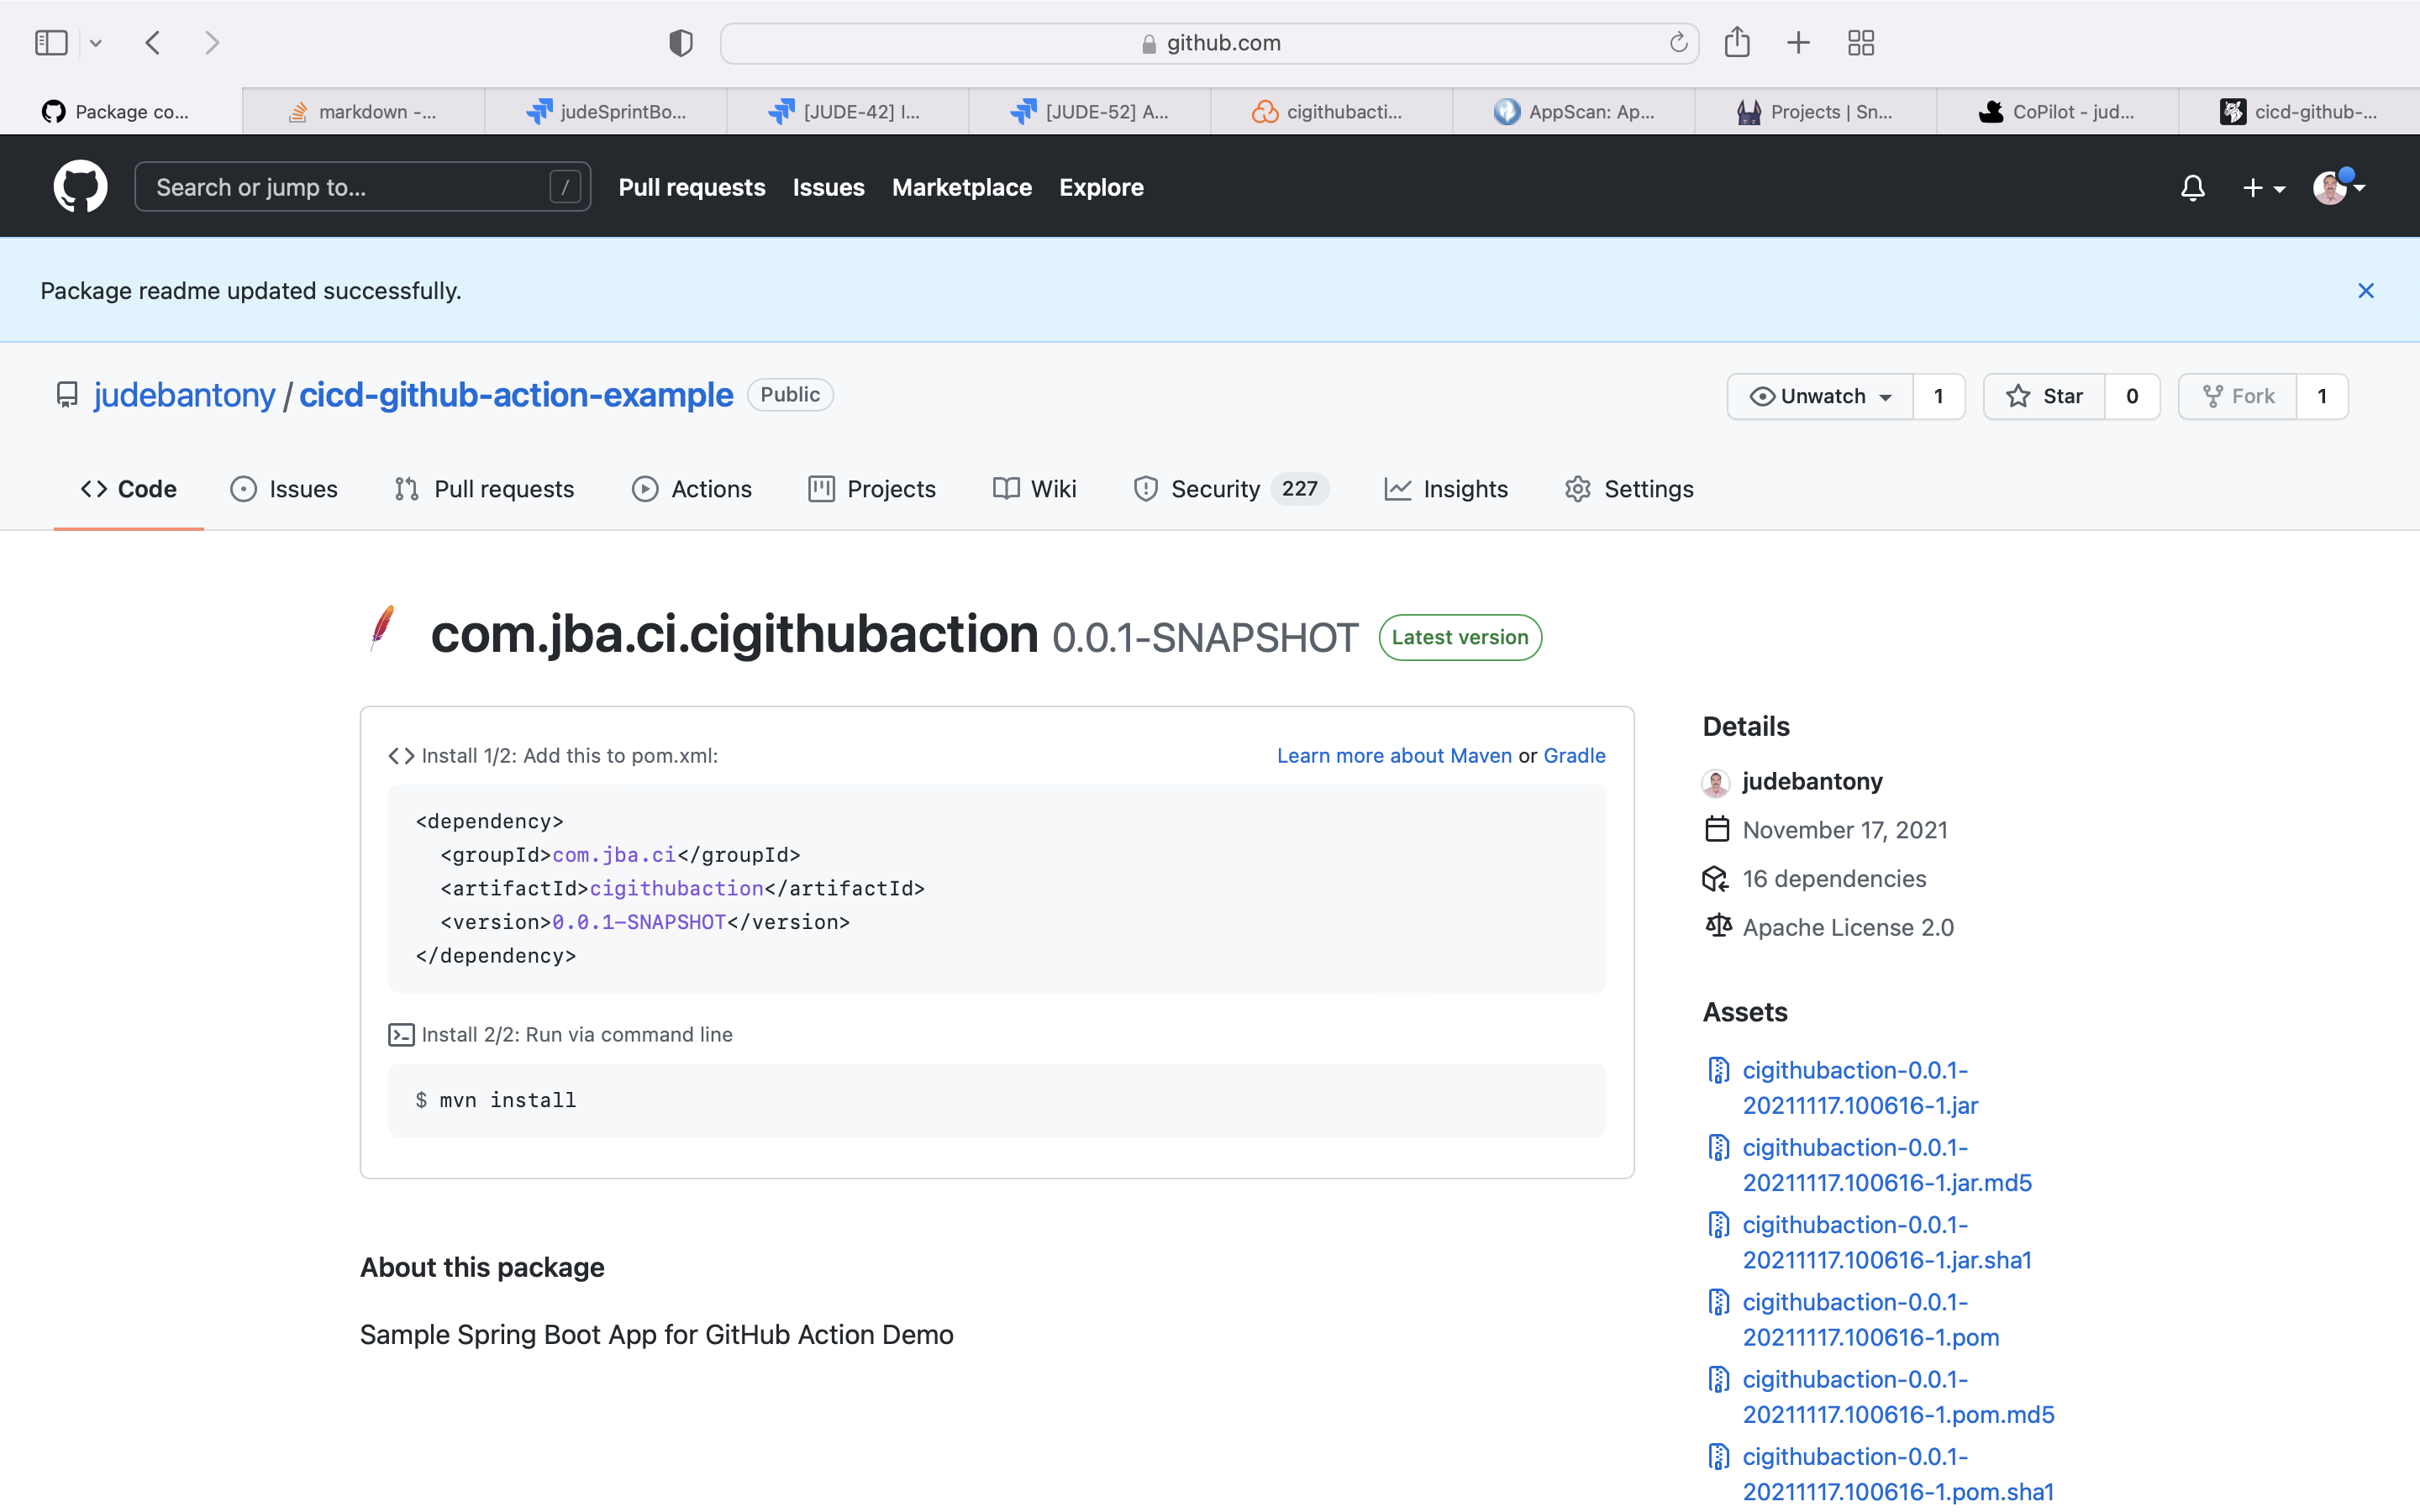Image resolution: width=2420 pixels, height=1512 pixels.
Task: Click the privacy shield icon
Action: tap(680, 43)
